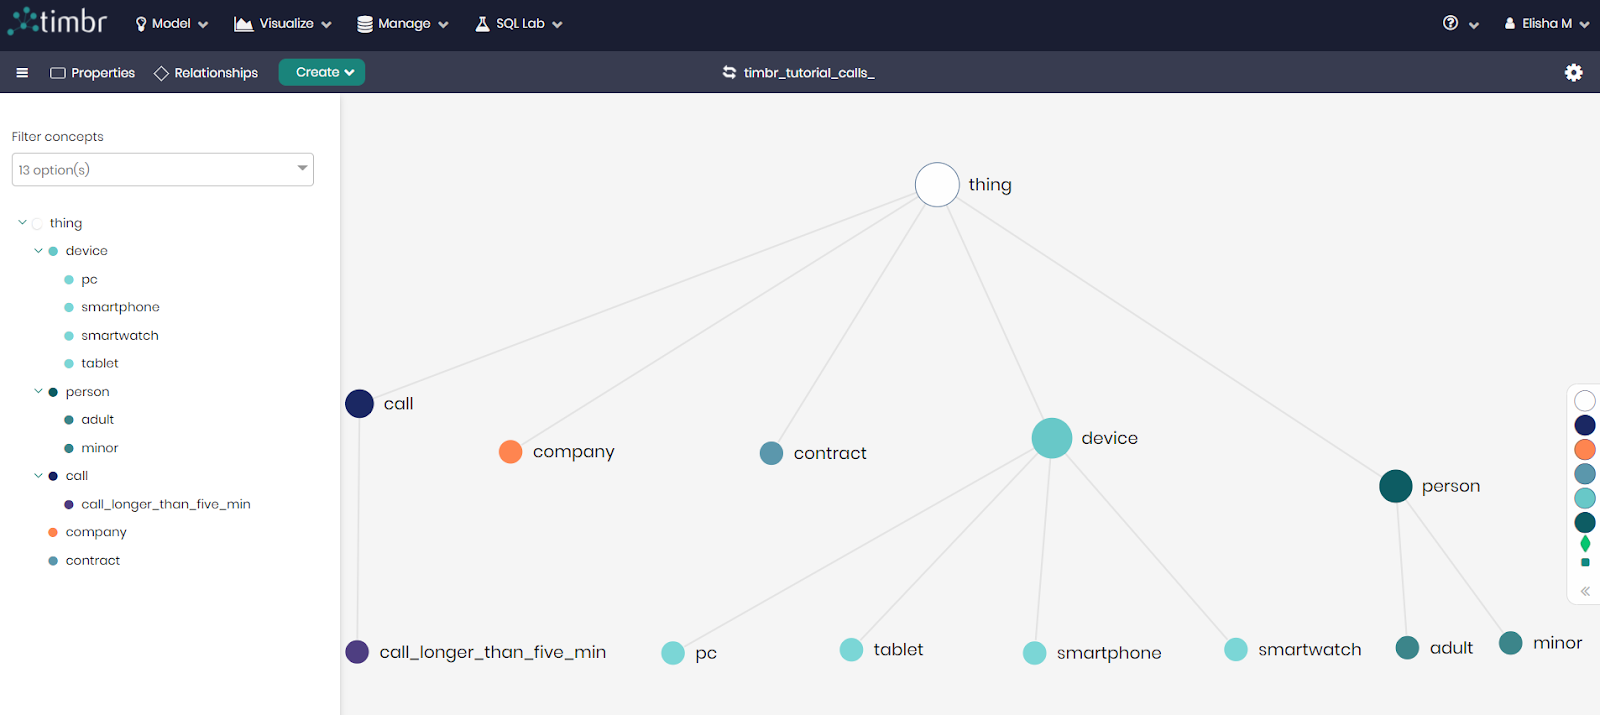Viewport: 1600px width, 715px height.
Task: Click the help question mark icon
Action: tap(1450, 23)
